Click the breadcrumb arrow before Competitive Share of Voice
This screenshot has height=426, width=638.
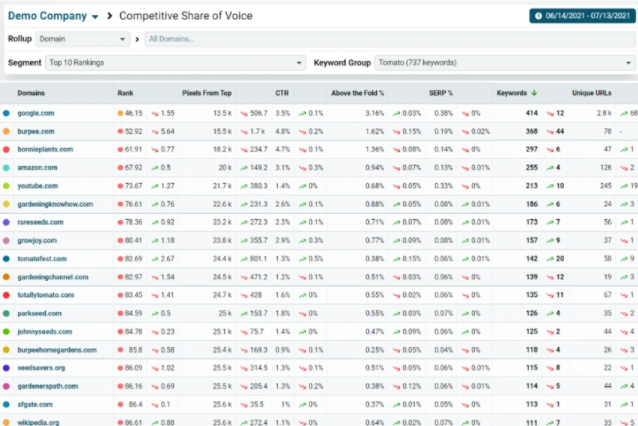point(109,16)
